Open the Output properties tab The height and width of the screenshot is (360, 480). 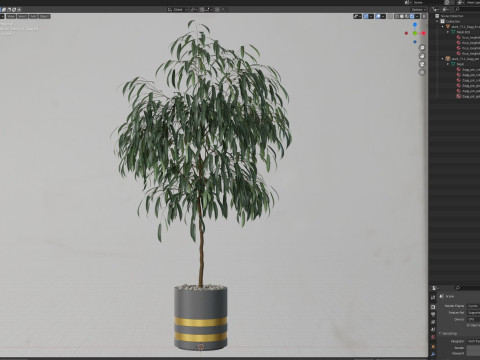coord(433,314)
